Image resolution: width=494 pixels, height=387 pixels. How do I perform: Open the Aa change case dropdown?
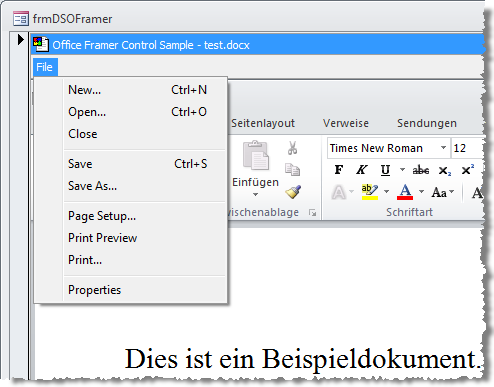click(x=443, y=192)
